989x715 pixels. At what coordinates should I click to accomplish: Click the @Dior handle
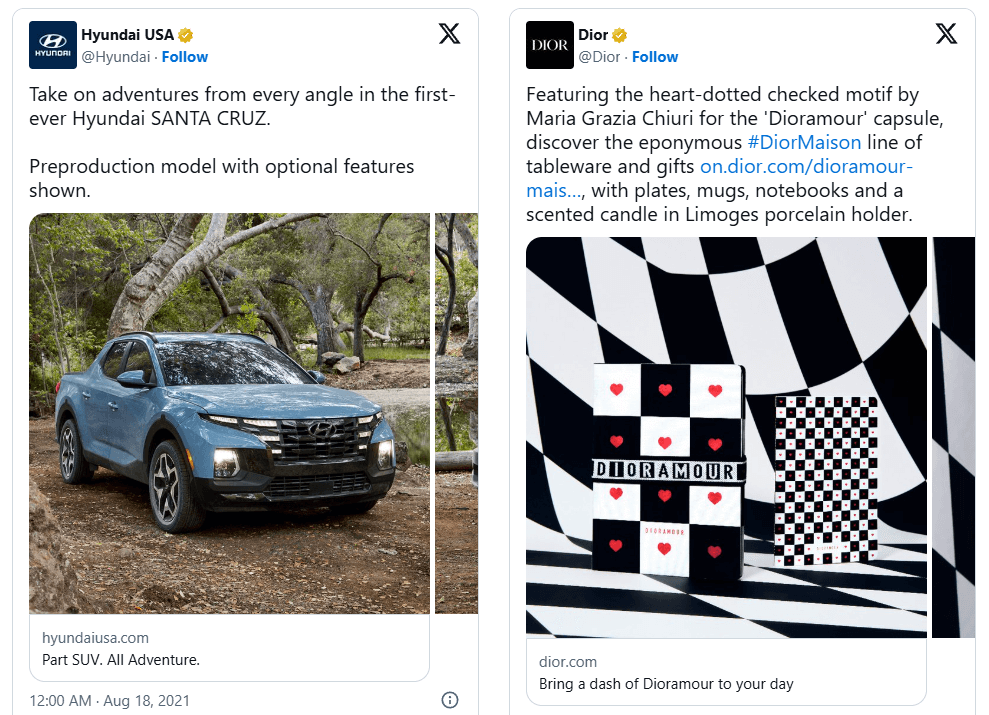(599, 57)
